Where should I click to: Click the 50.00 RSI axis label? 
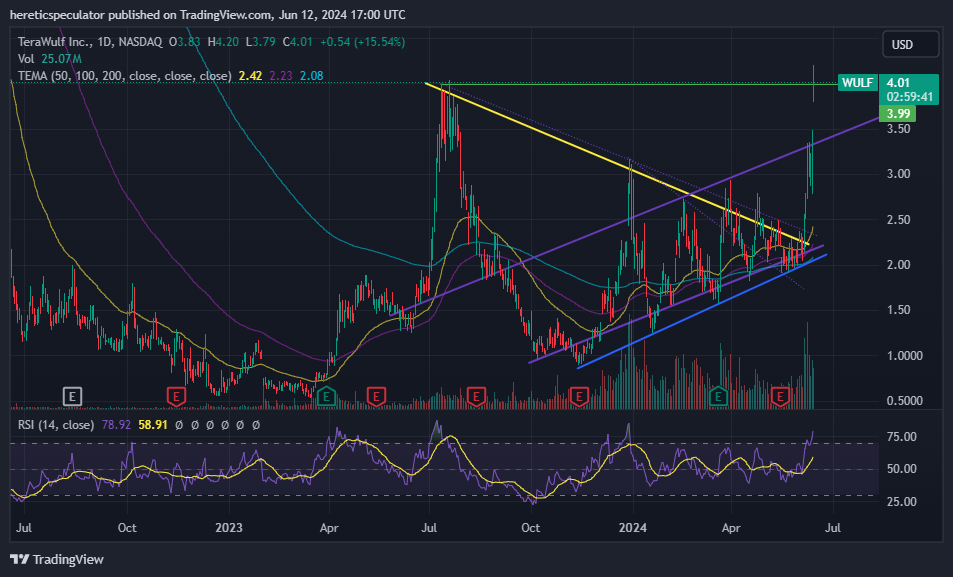[x=901, y=469]
